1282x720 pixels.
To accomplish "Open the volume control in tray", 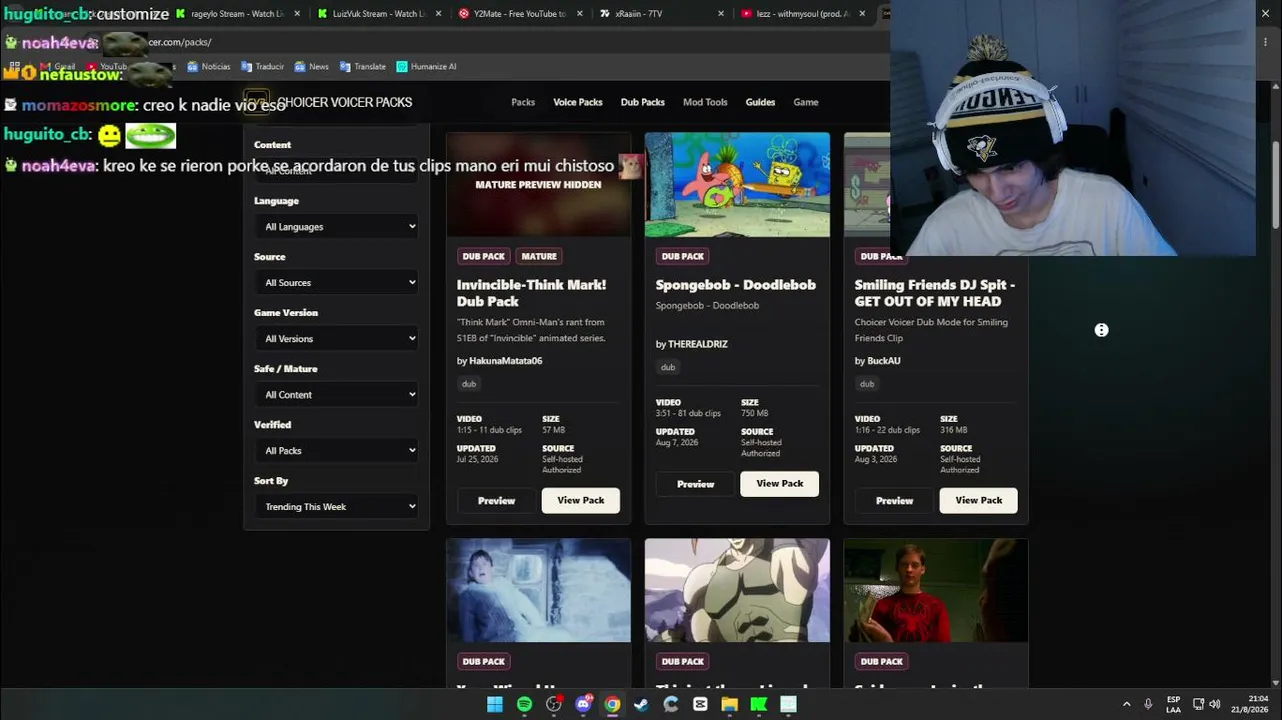I will point(1215,704).
